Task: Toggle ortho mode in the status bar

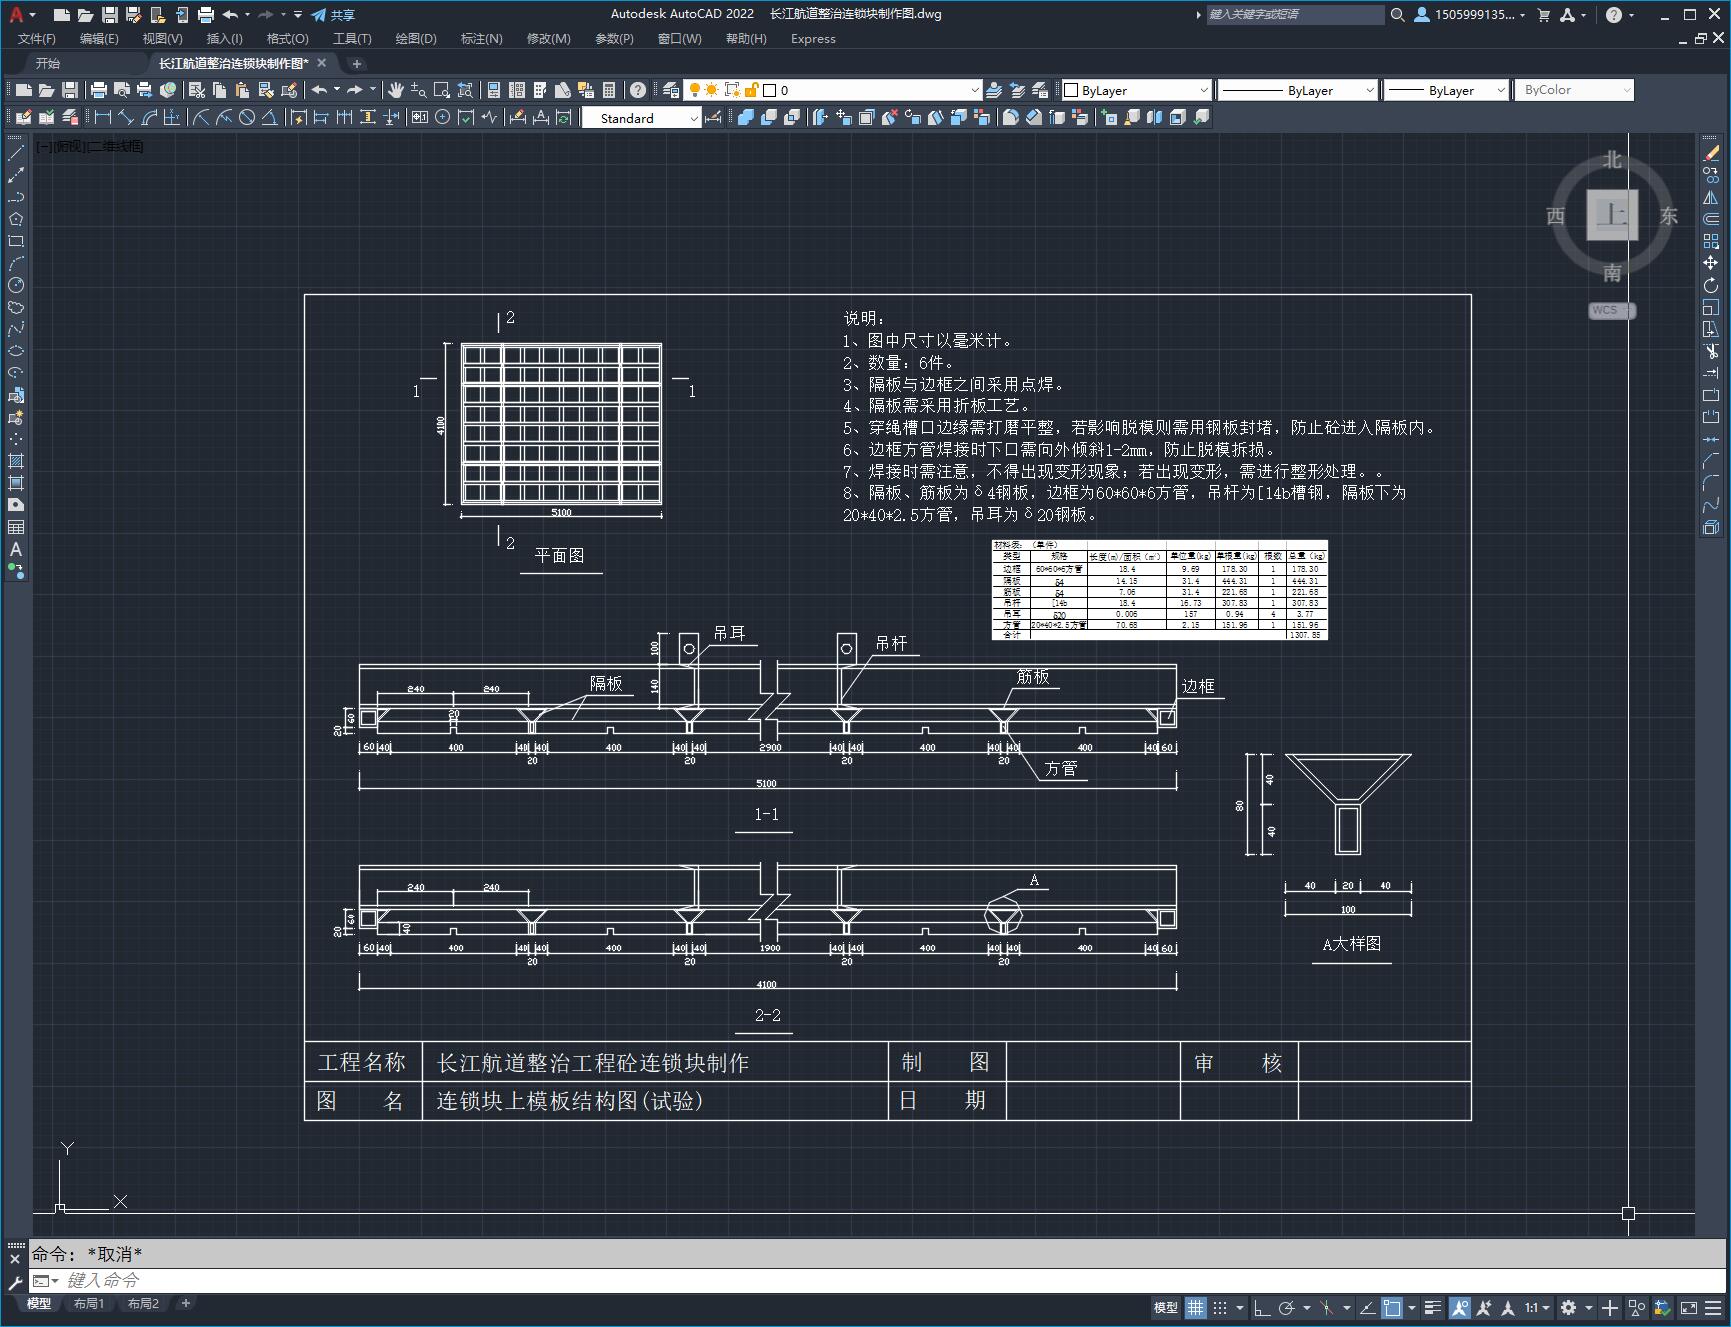Action: tap(1262, 1307)
